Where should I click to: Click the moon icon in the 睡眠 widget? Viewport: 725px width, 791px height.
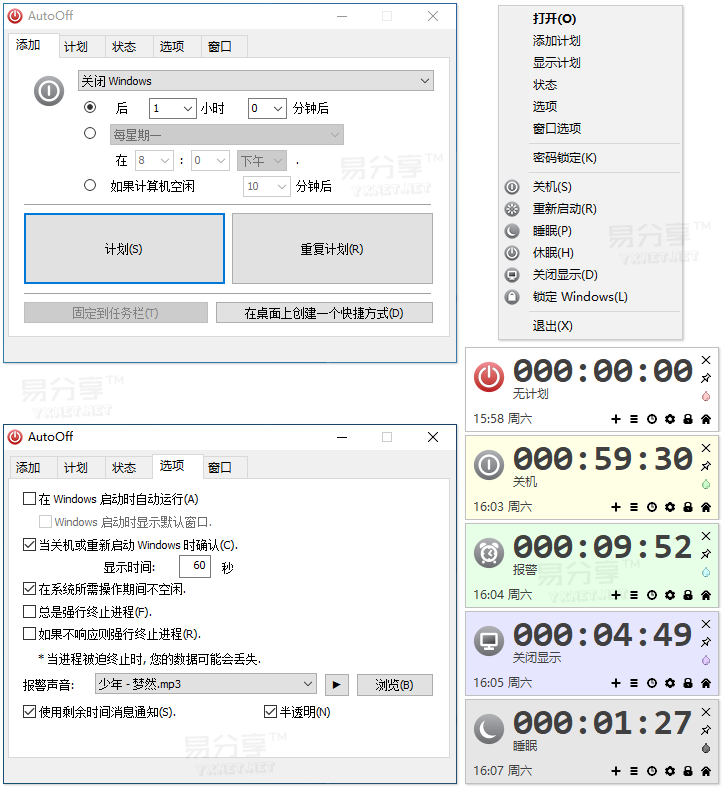488,728
